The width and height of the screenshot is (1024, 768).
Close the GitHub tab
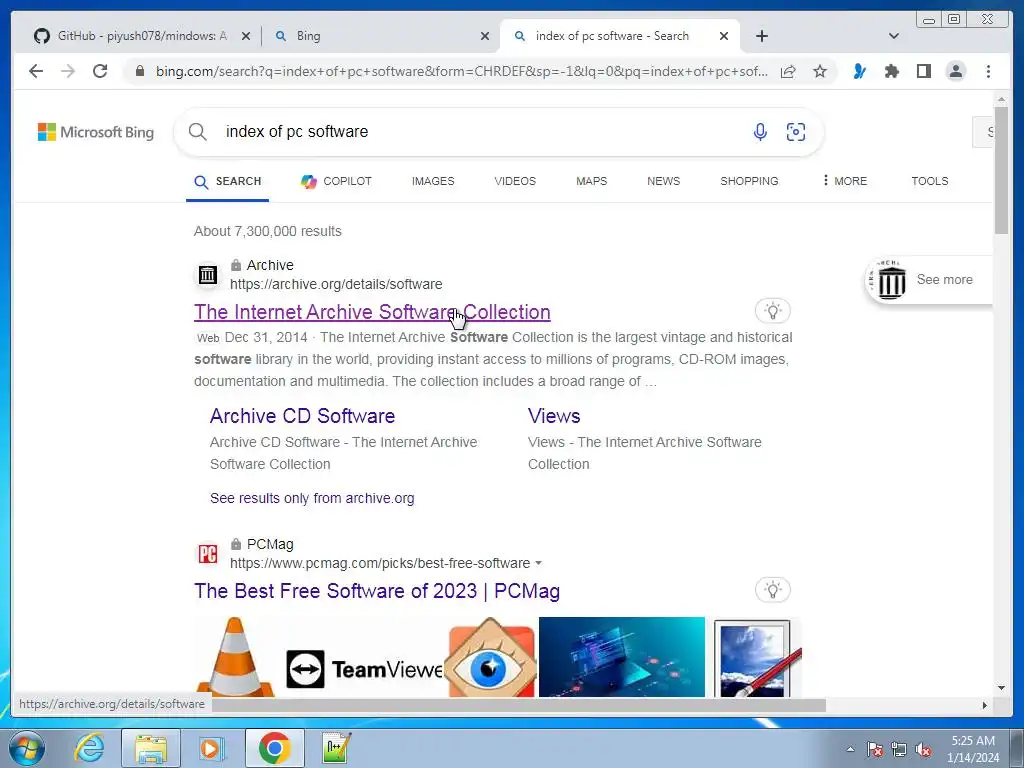[x=246, y=37]
